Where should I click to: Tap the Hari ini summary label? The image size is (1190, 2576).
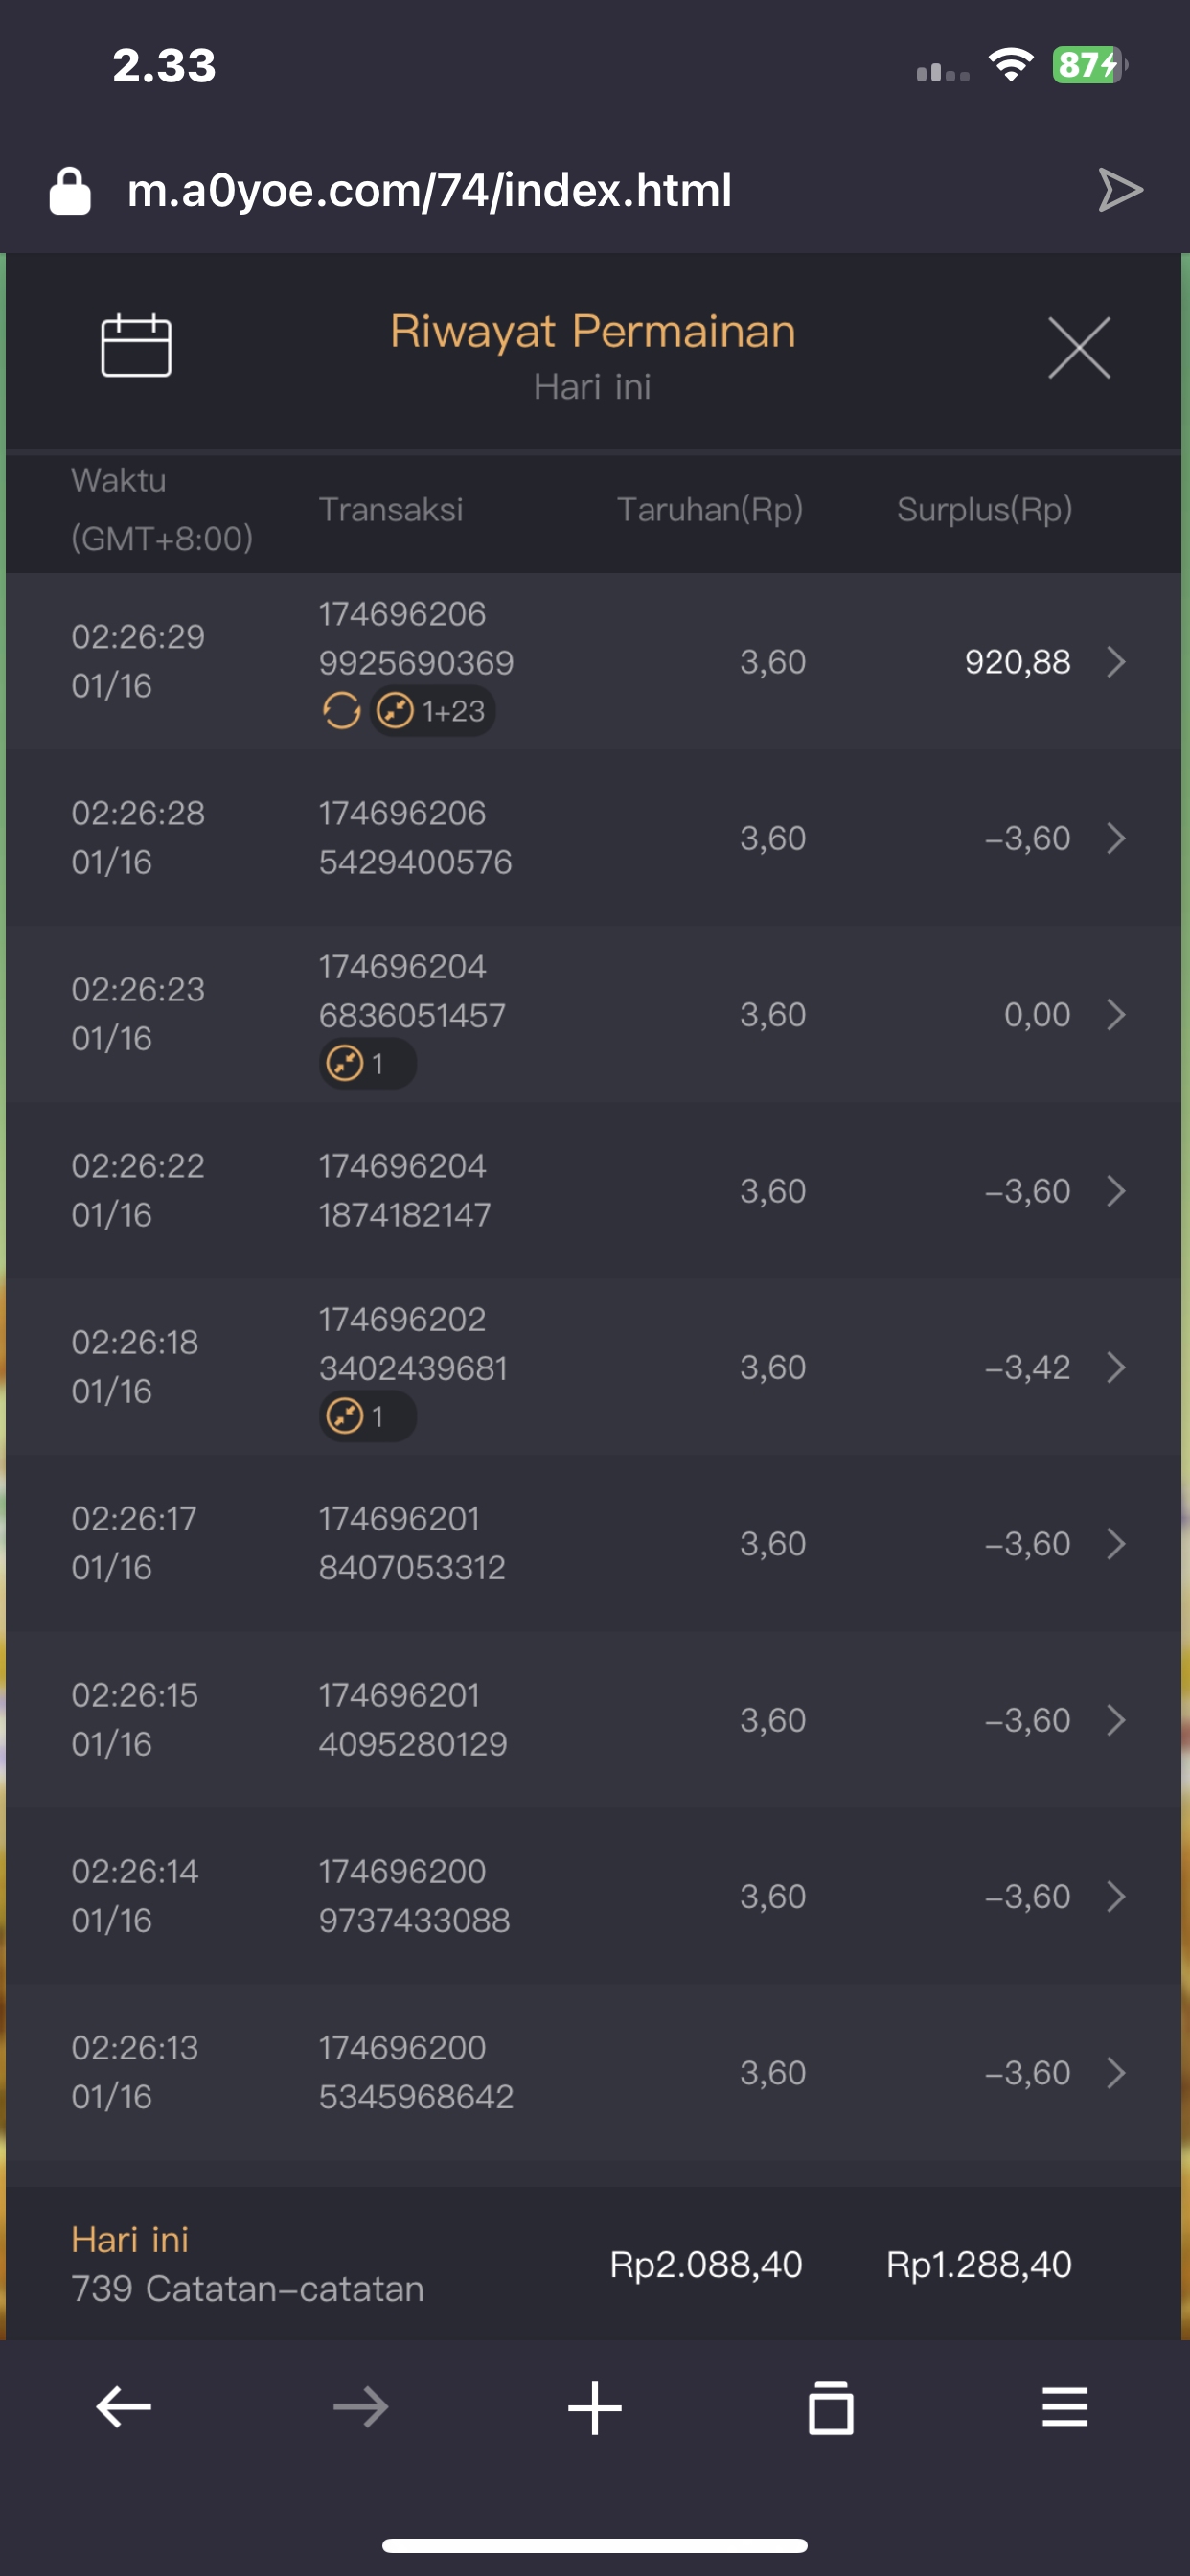click(x=130, y=2239)
